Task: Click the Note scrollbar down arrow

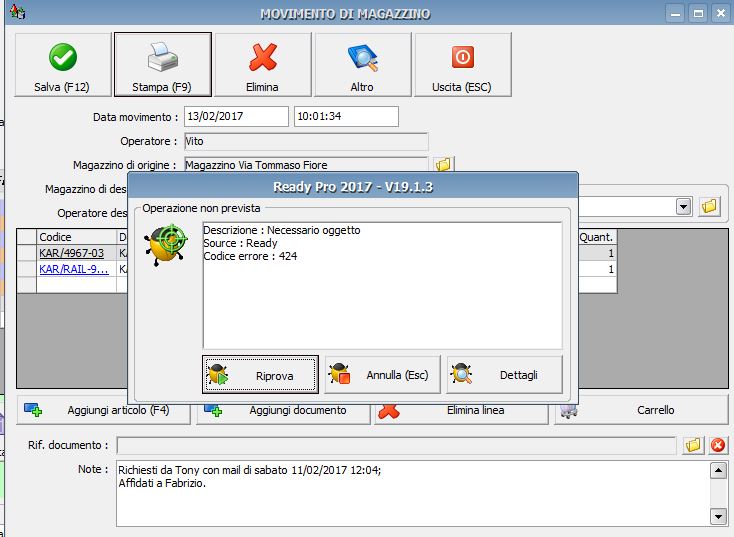Action: (x=718, y=516)
